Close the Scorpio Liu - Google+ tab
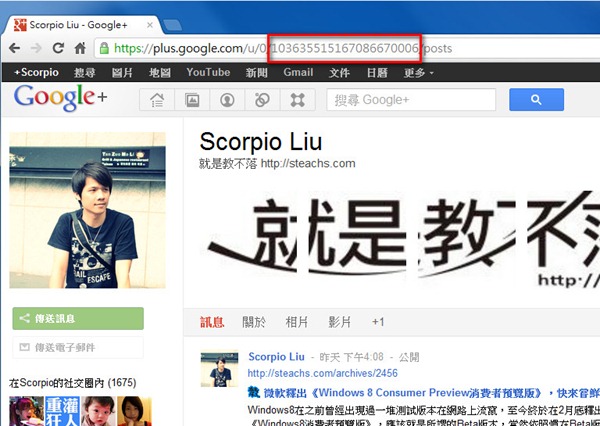Image resolution: width=600 pixels, height=426 pixels. click(150, 25)
